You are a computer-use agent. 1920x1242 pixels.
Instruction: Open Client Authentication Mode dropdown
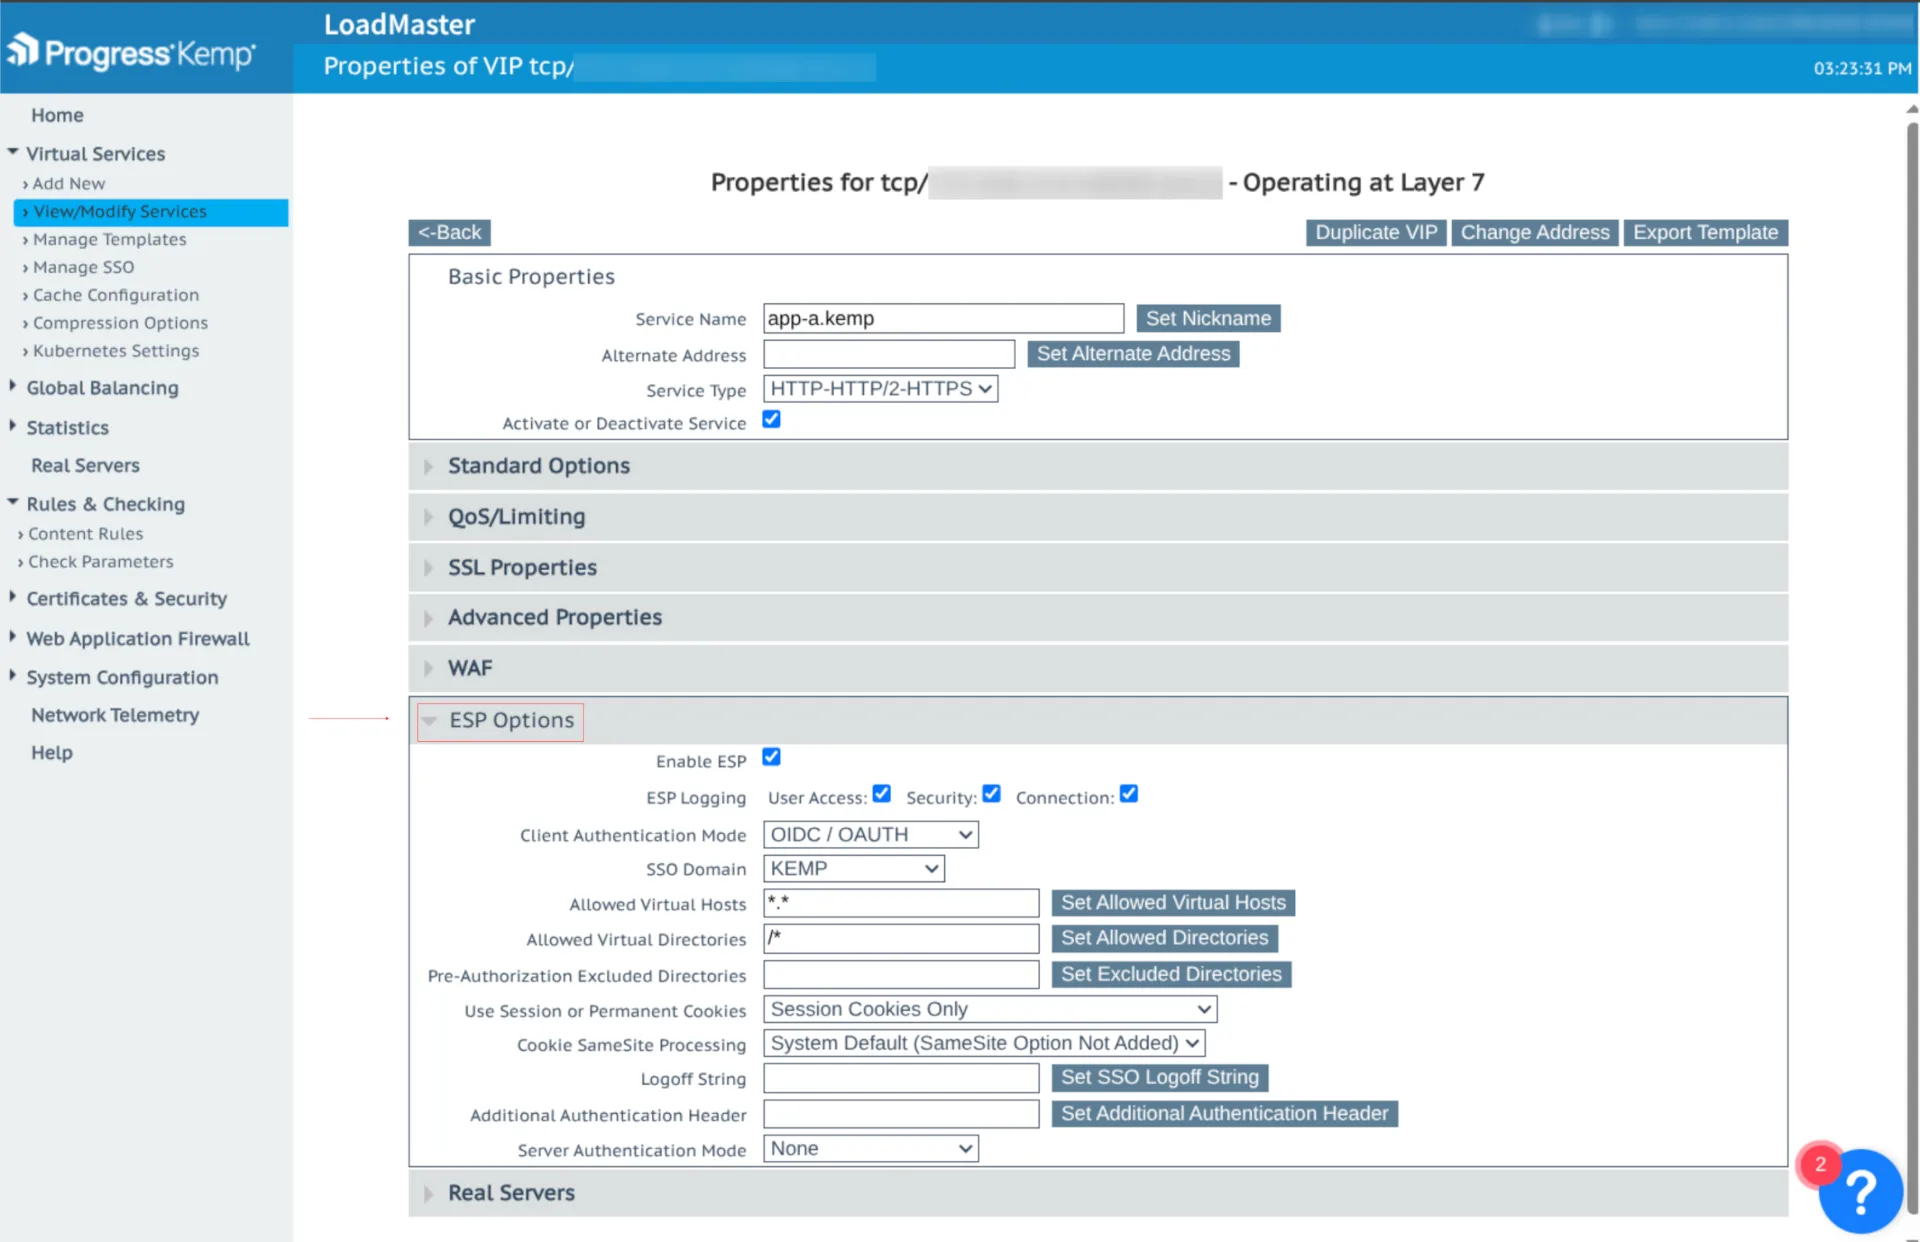coord(870,835)
